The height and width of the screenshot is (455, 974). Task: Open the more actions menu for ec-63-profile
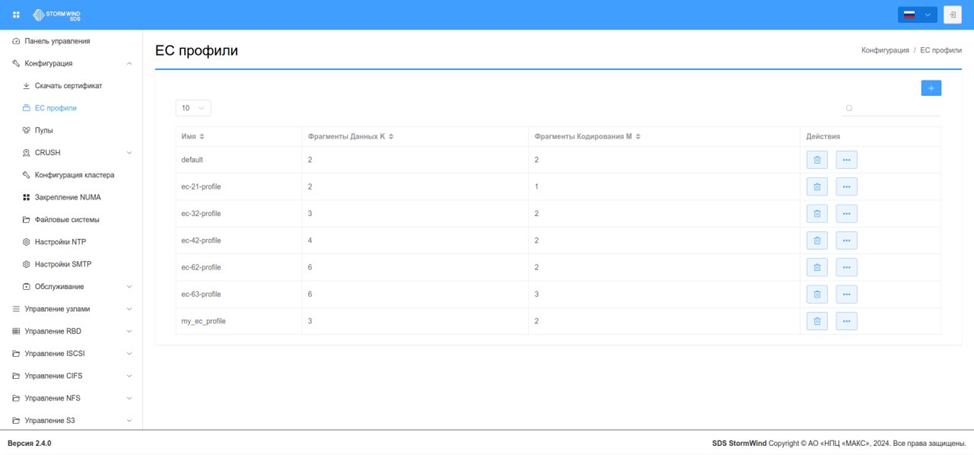coord(846,294)
